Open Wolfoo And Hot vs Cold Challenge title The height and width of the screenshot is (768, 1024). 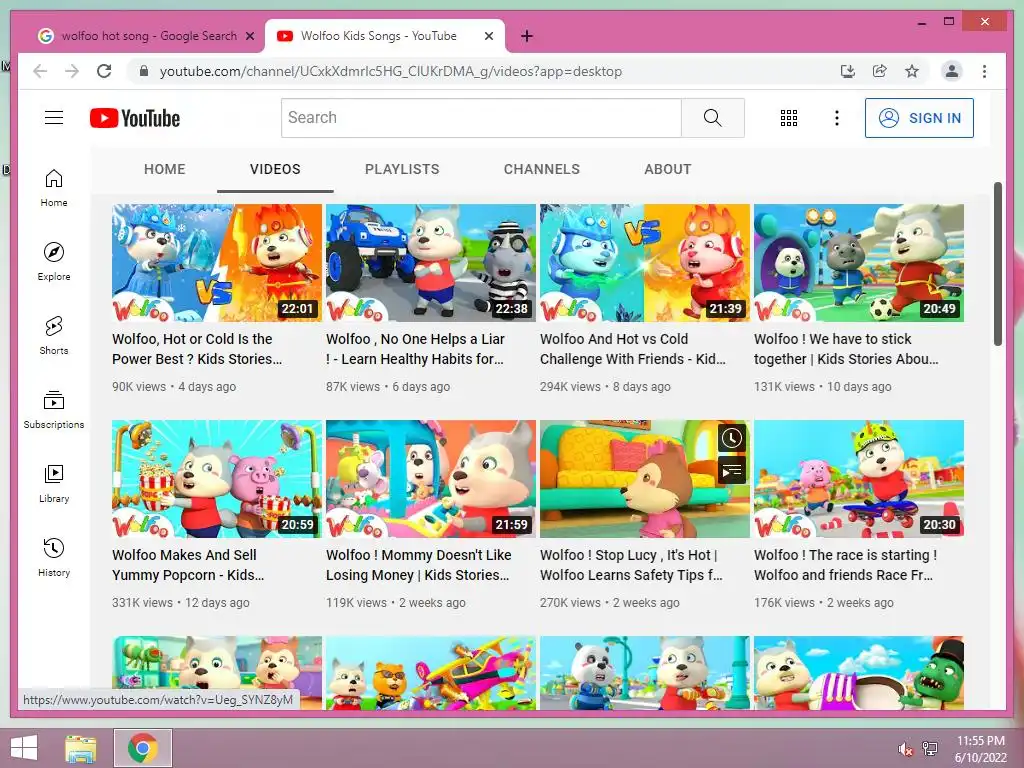pos(632,349)
